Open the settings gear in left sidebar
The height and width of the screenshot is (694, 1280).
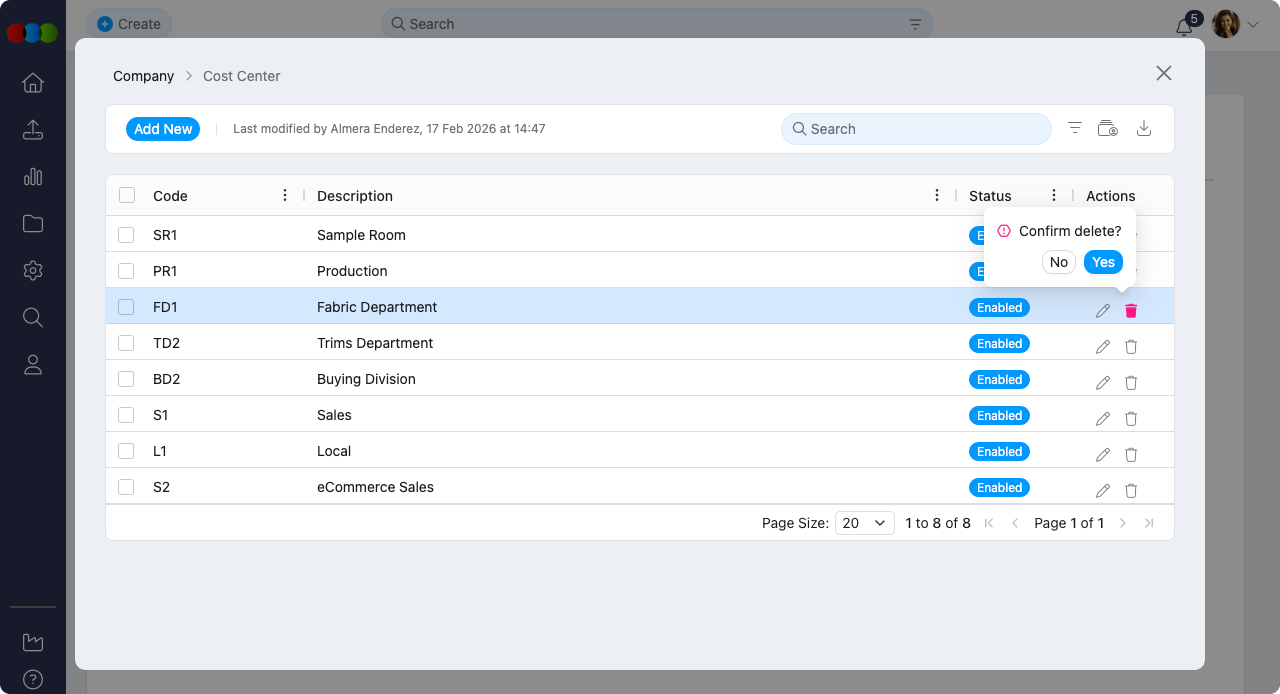click(x=33, y=271)
